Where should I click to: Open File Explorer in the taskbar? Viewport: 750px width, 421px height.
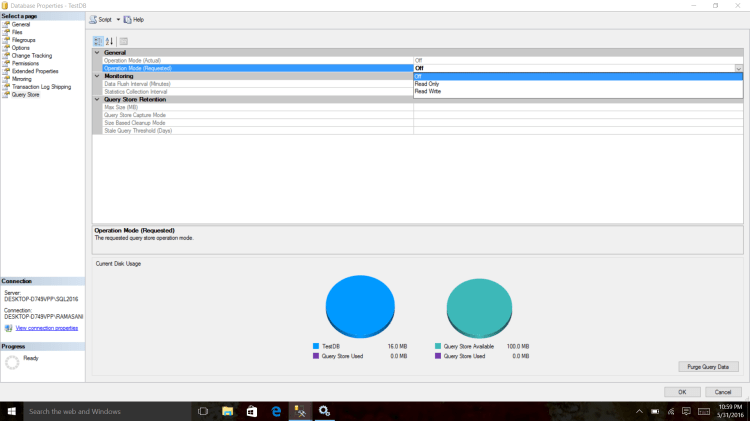[227, 411]
